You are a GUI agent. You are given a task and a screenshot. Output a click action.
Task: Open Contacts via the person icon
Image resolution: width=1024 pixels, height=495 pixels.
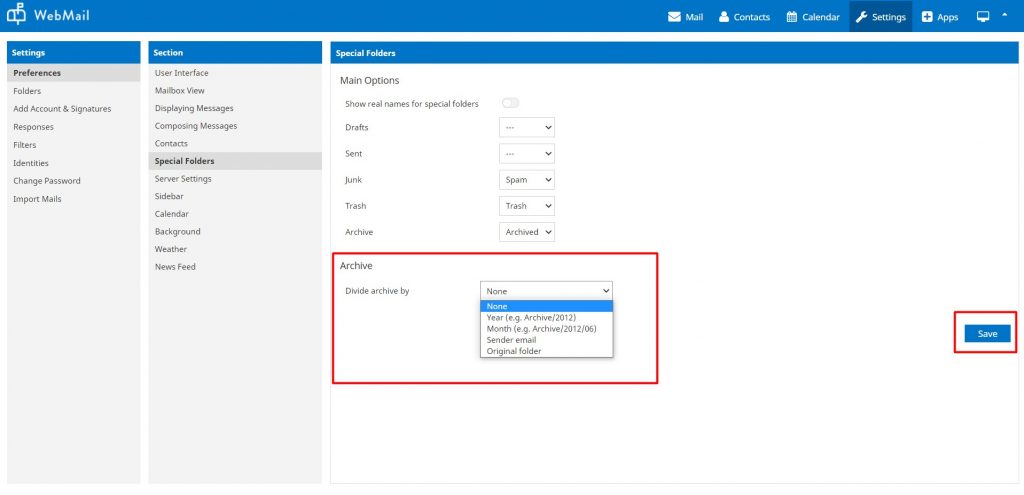point(724,17)
